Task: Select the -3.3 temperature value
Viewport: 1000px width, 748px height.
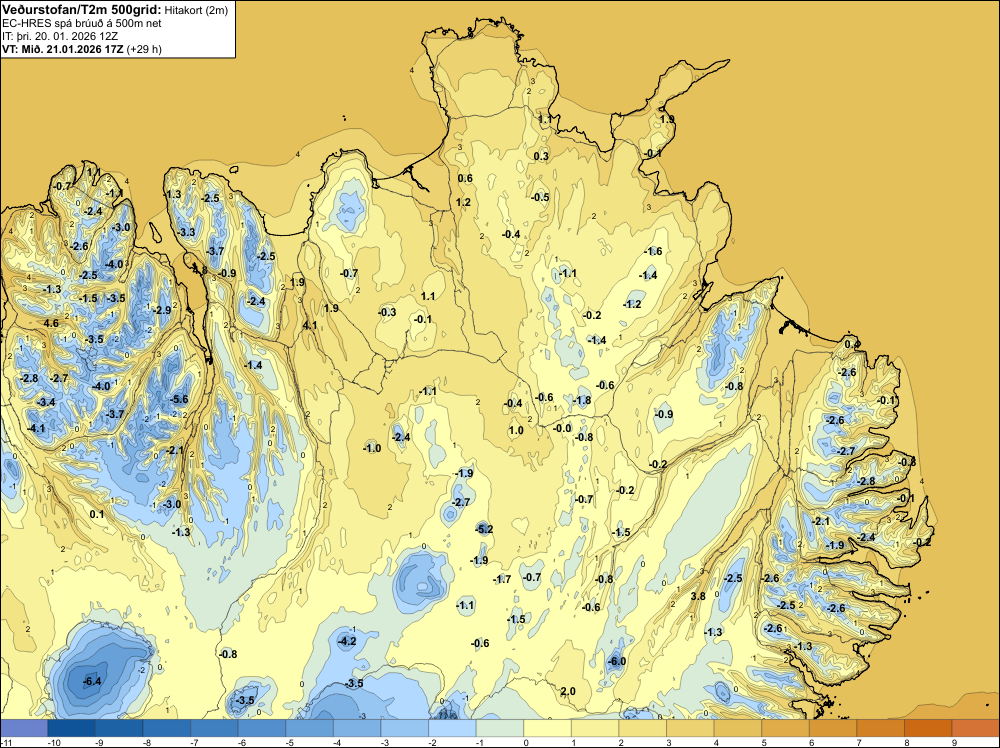Action: [x=186, y=232]
